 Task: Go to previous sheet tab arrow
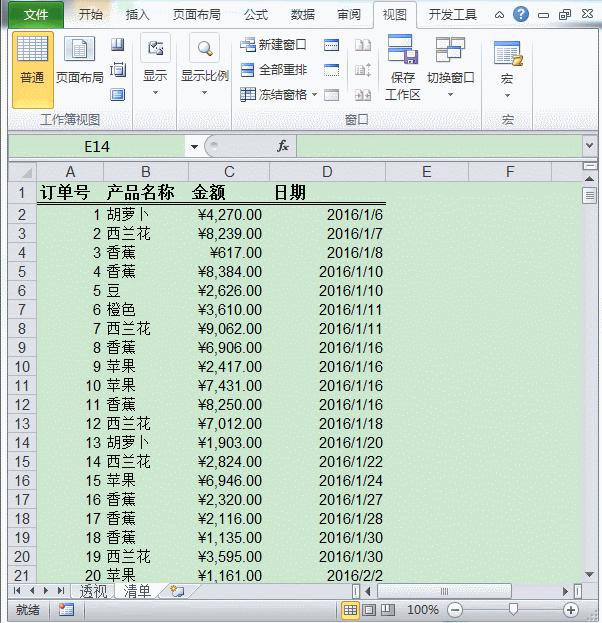point(32,591)
